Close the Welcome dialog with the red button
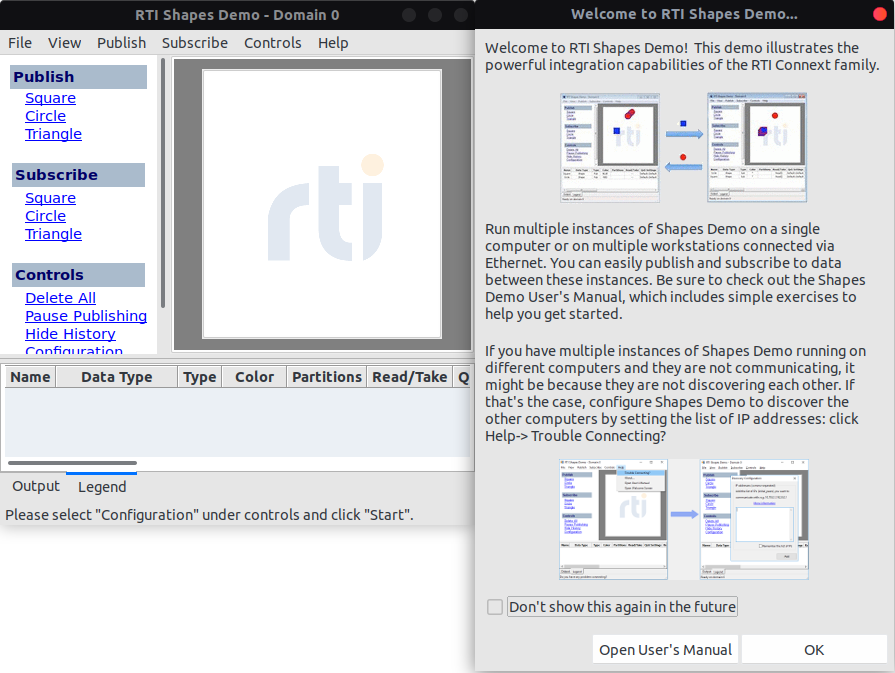The width and height of the screenshot is (895, 673). point(880,14)
